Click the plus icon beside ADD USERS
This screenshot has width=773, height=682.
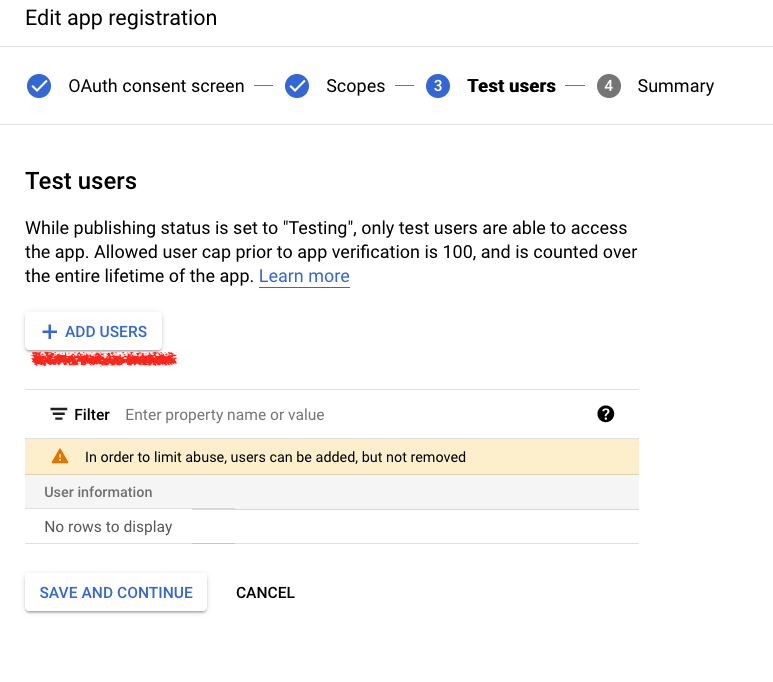49,332
